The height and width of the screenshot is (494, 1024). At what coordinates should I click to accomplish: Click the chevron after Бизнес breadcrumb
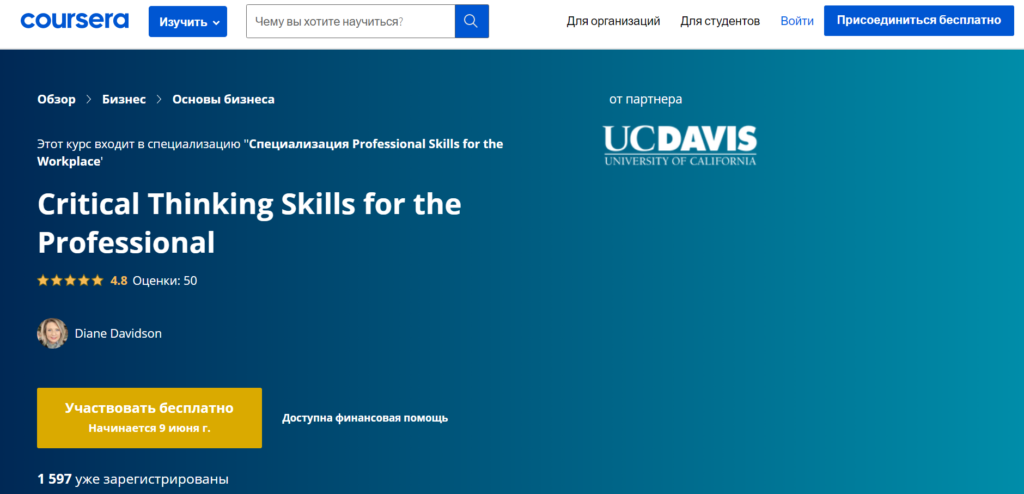coord(159,99)
